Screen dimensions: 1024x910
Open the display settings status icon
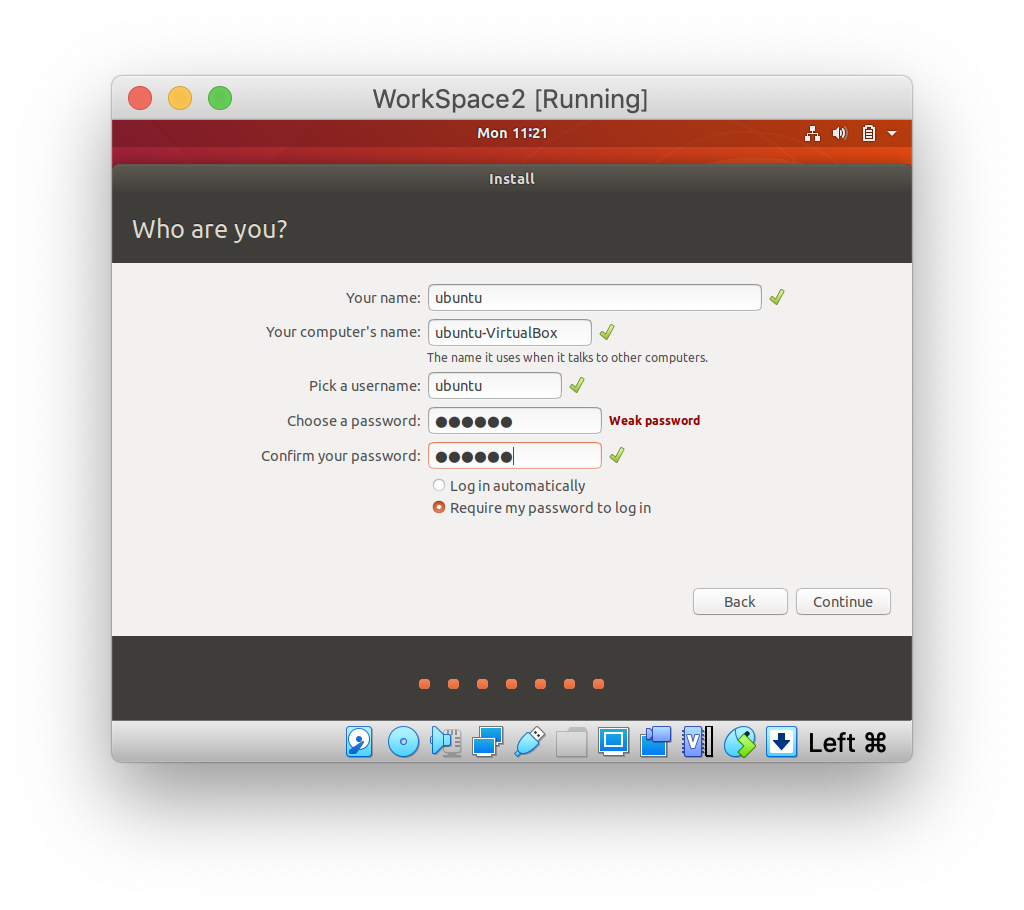pos(613,741)
